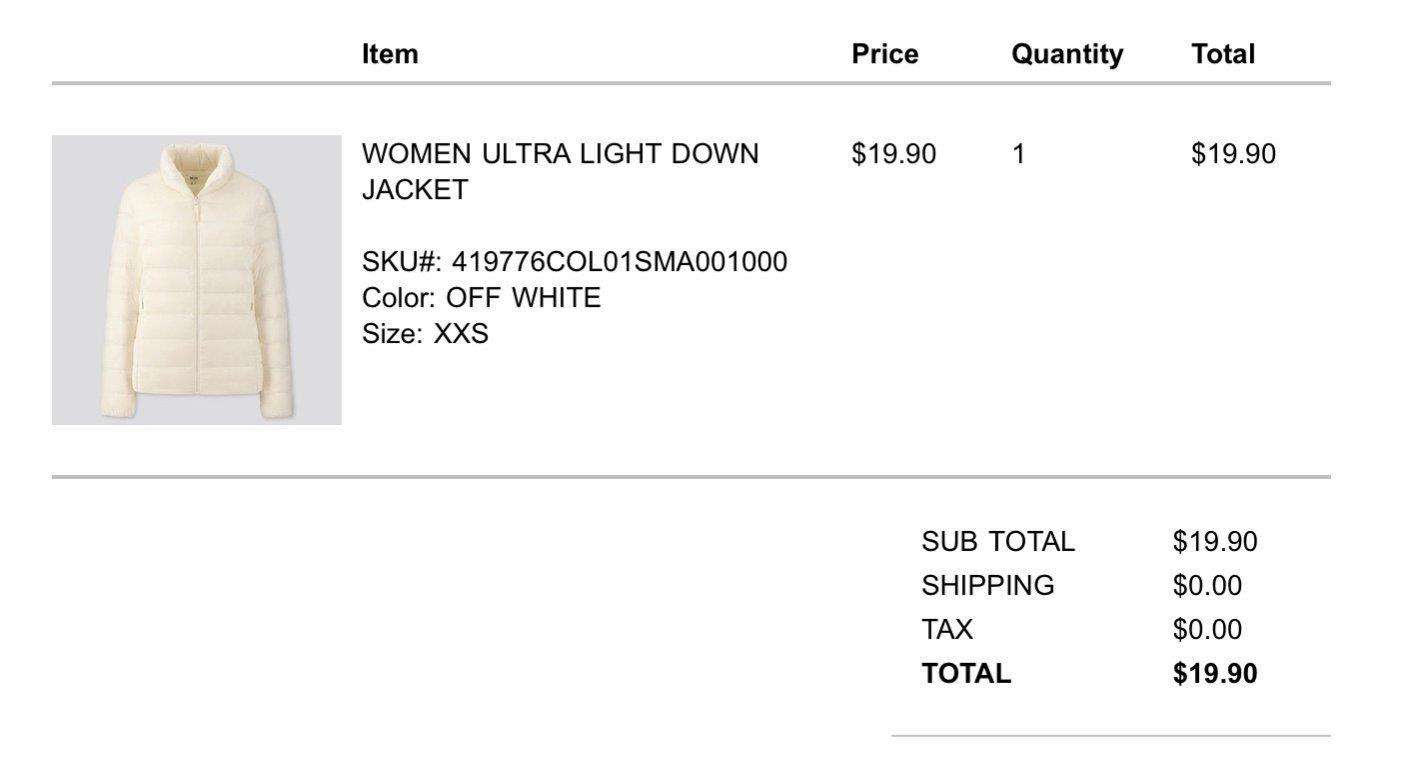Click the item unit price $19.90
Screen dimensions: 1411x783
pyautogui.click(x=894, y=154)
